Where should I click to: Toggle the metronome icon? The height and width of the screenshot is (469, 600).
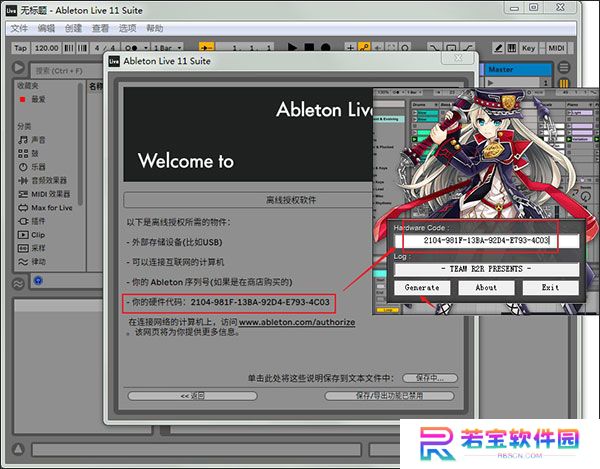(132, 48)
